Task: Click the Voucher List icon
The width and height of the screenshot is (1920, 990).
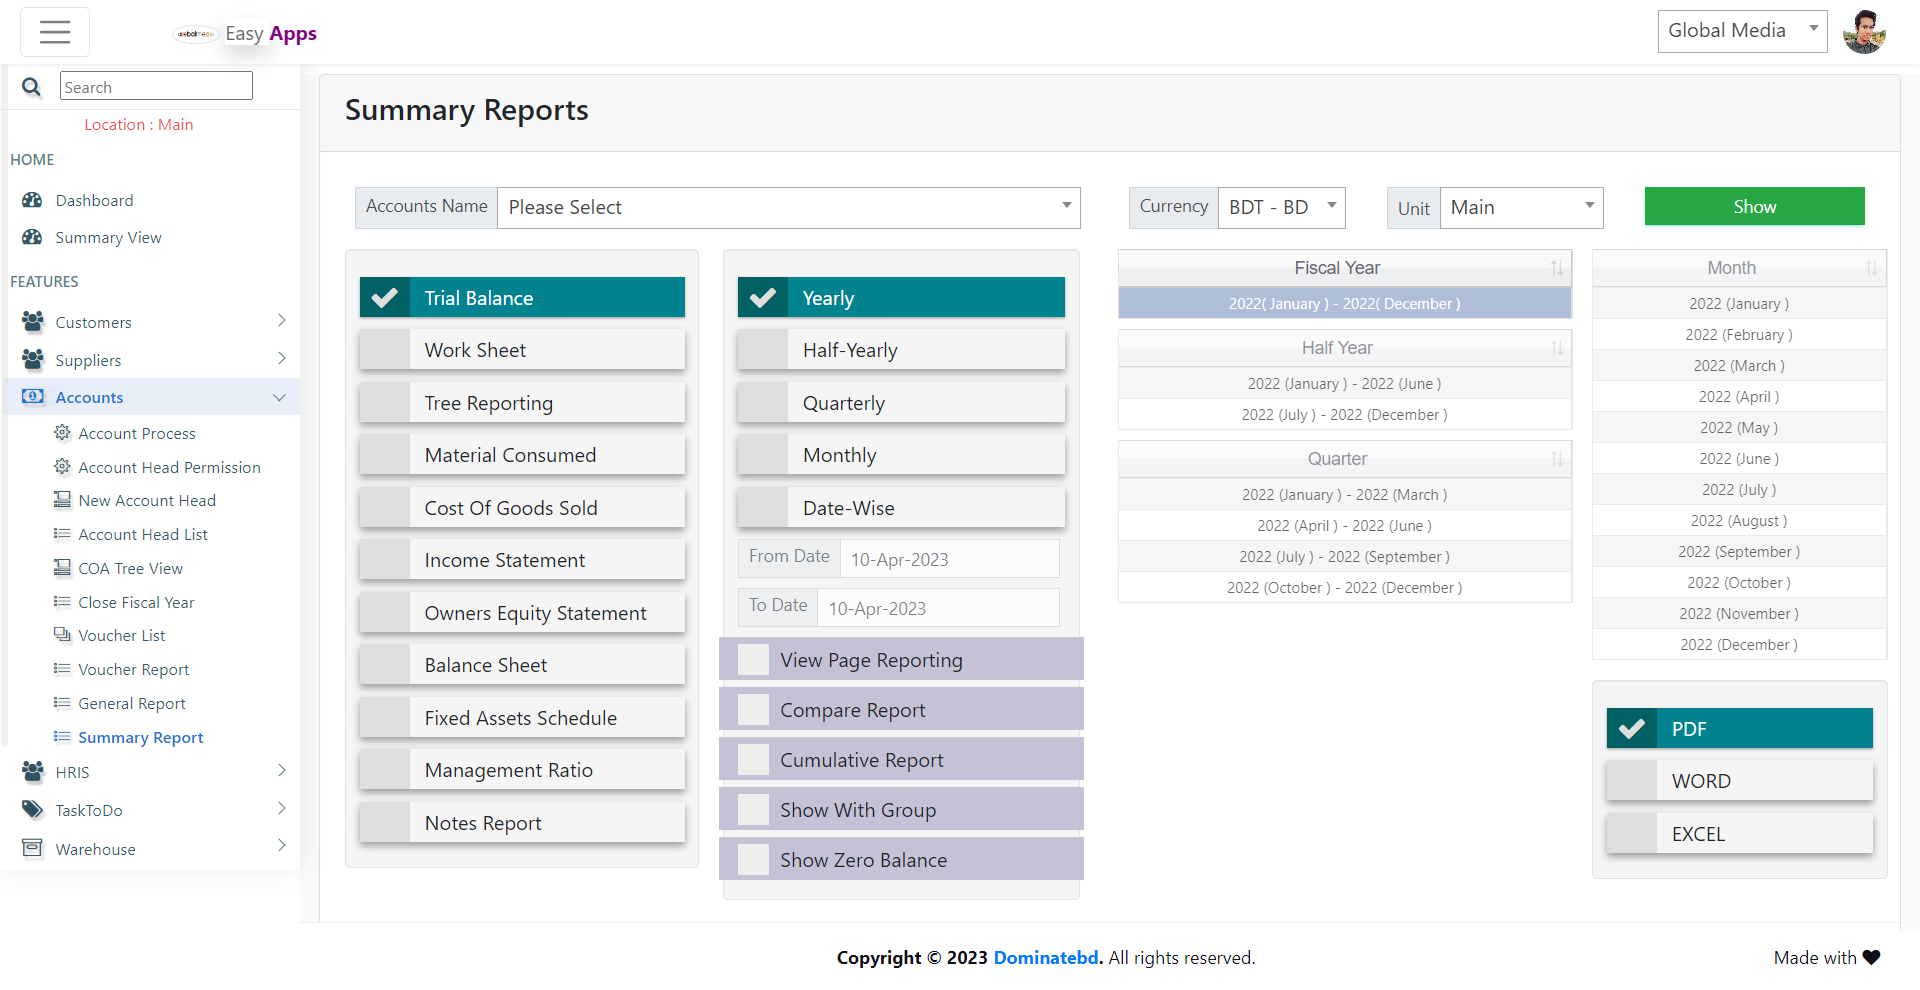Action: pyautogui.click(x=62, y=635)
